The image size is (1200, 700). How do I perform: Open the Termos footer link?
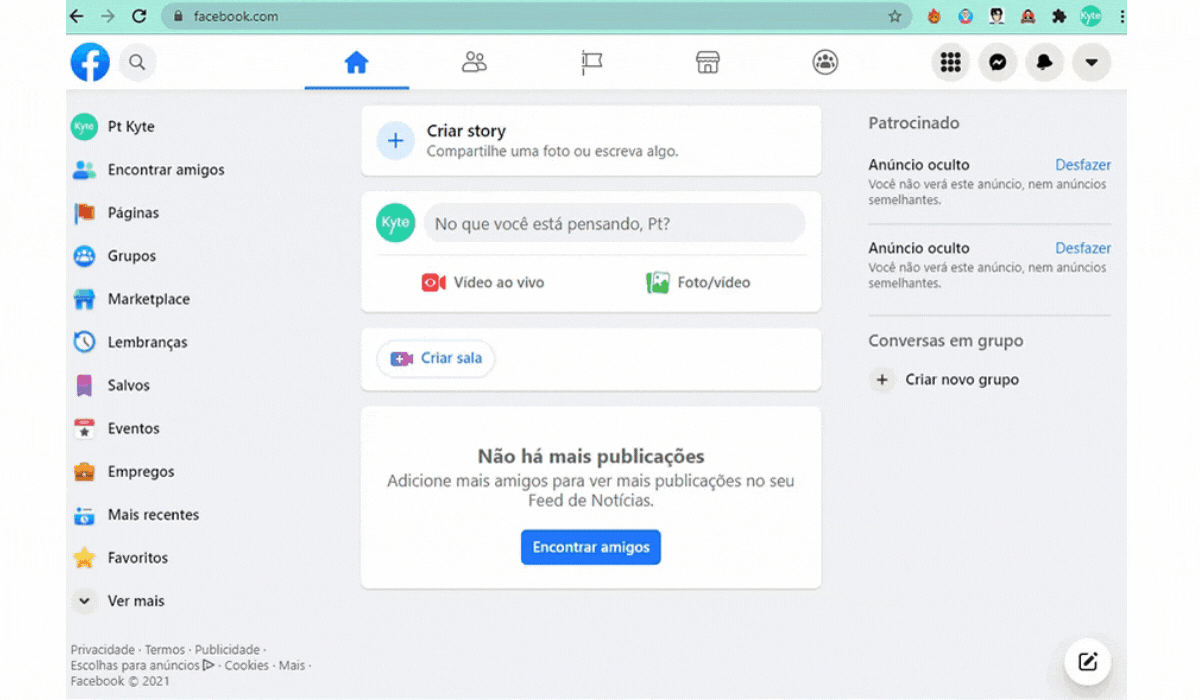point(165,649)
